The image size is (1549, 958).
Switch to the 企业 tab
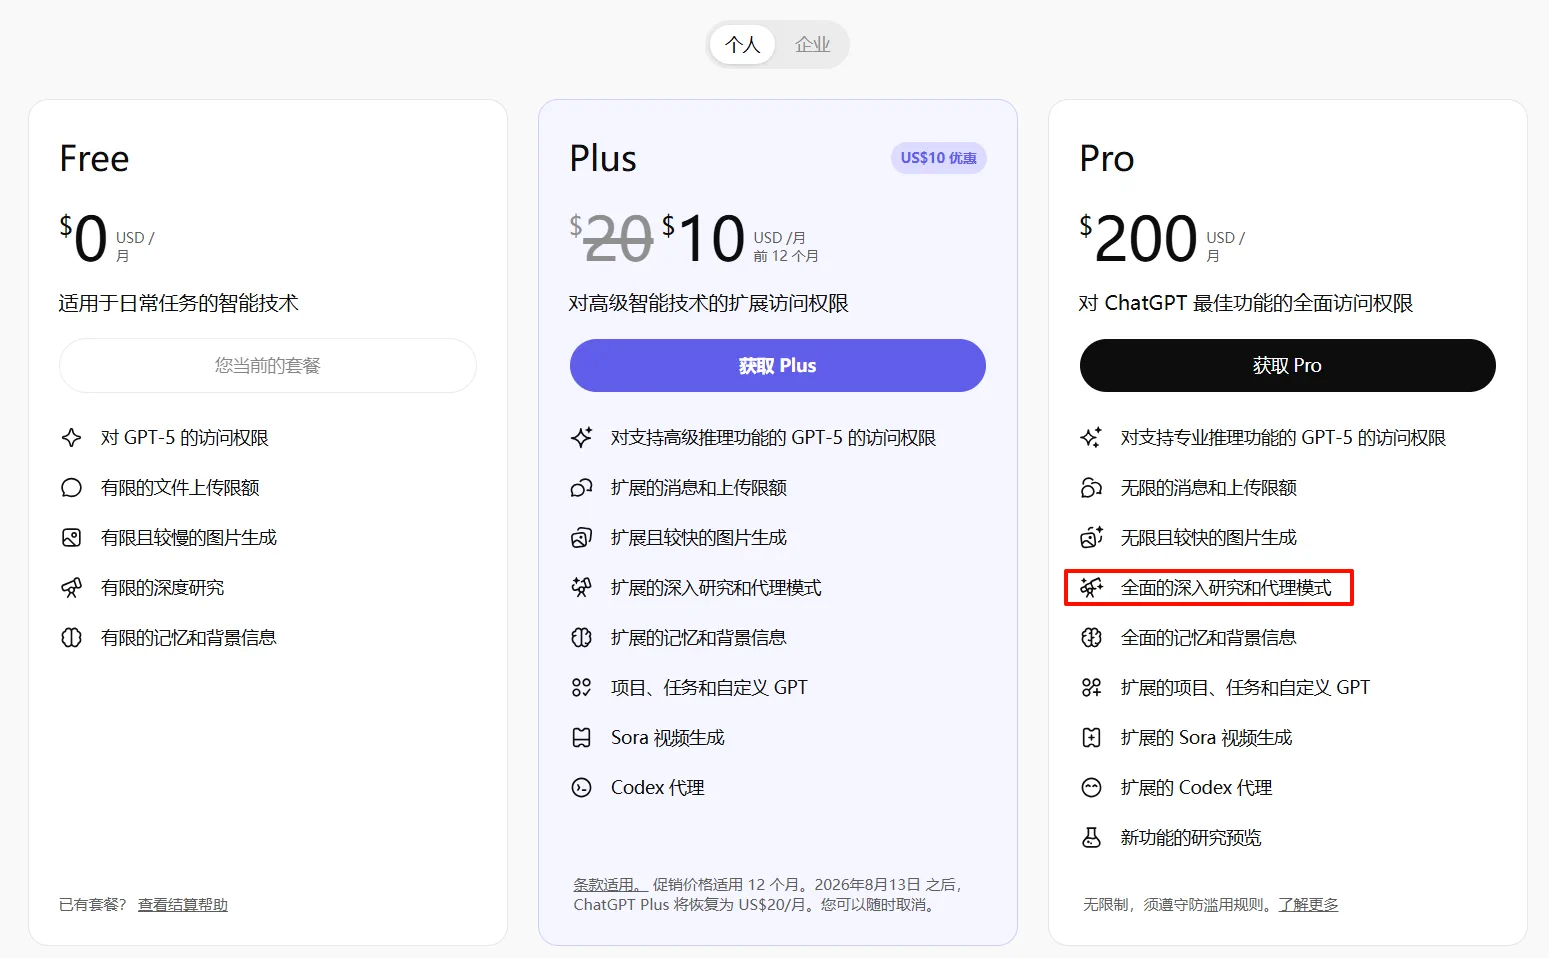click(x=812, y=44)
